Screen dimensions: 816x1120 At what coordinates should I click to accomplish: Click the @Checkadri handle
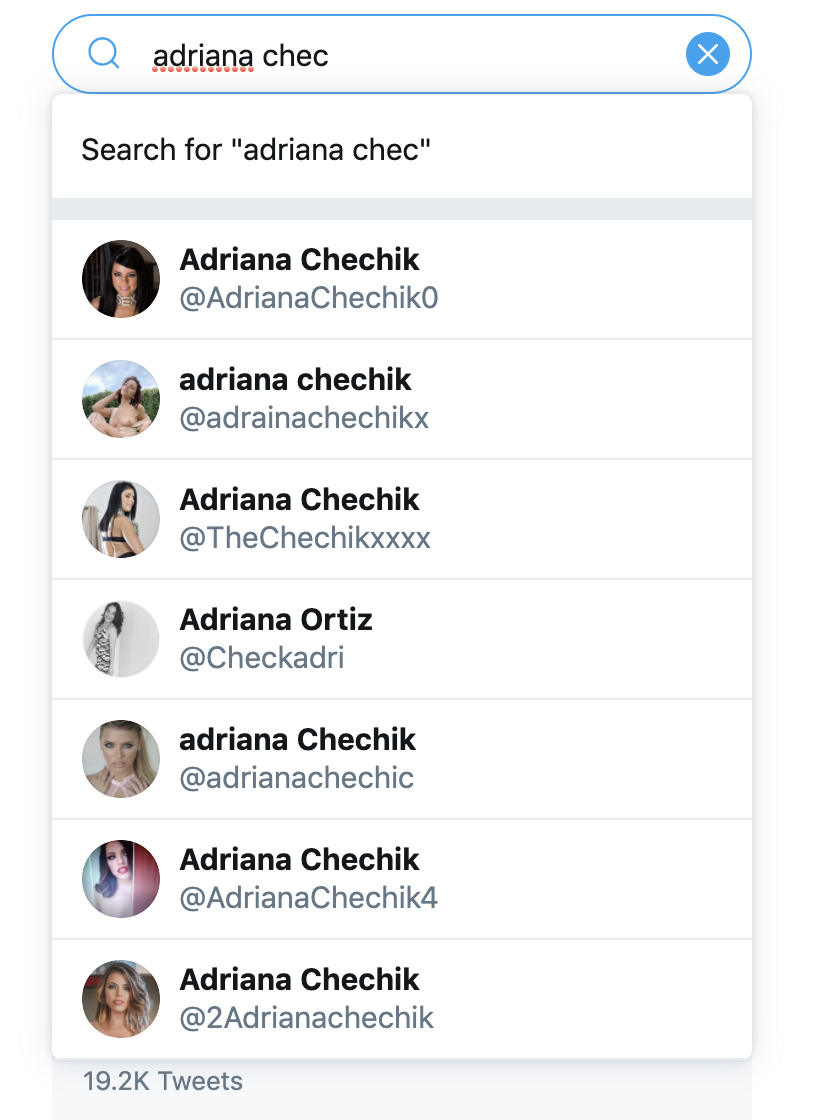[262, 658]
